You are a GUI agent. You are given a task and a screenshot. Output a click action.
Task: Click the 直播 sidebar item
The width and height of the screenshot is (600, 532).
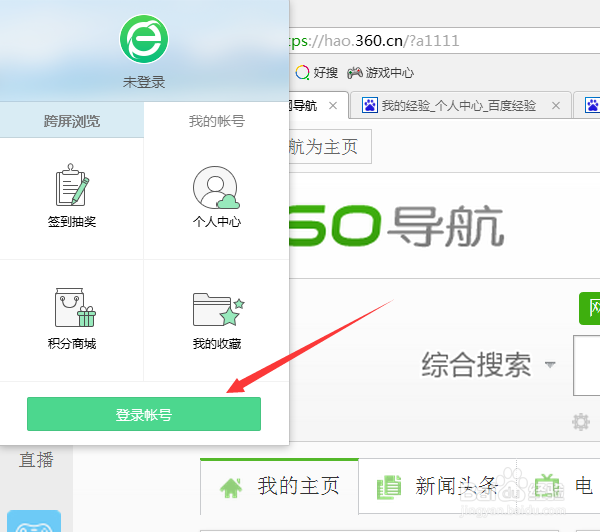click(x=36, y=460)
